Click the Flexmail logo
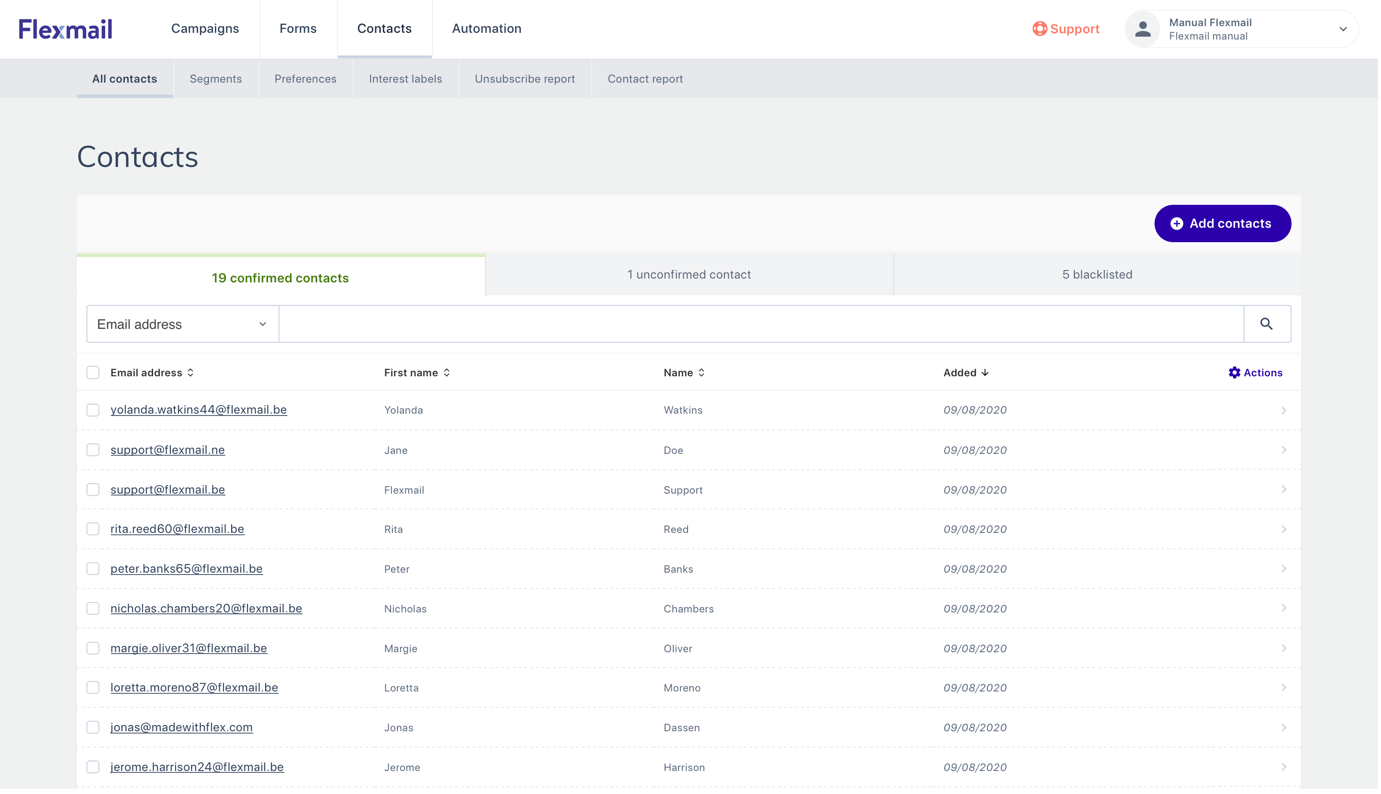 pyautogui.click(x=65, y=28)
